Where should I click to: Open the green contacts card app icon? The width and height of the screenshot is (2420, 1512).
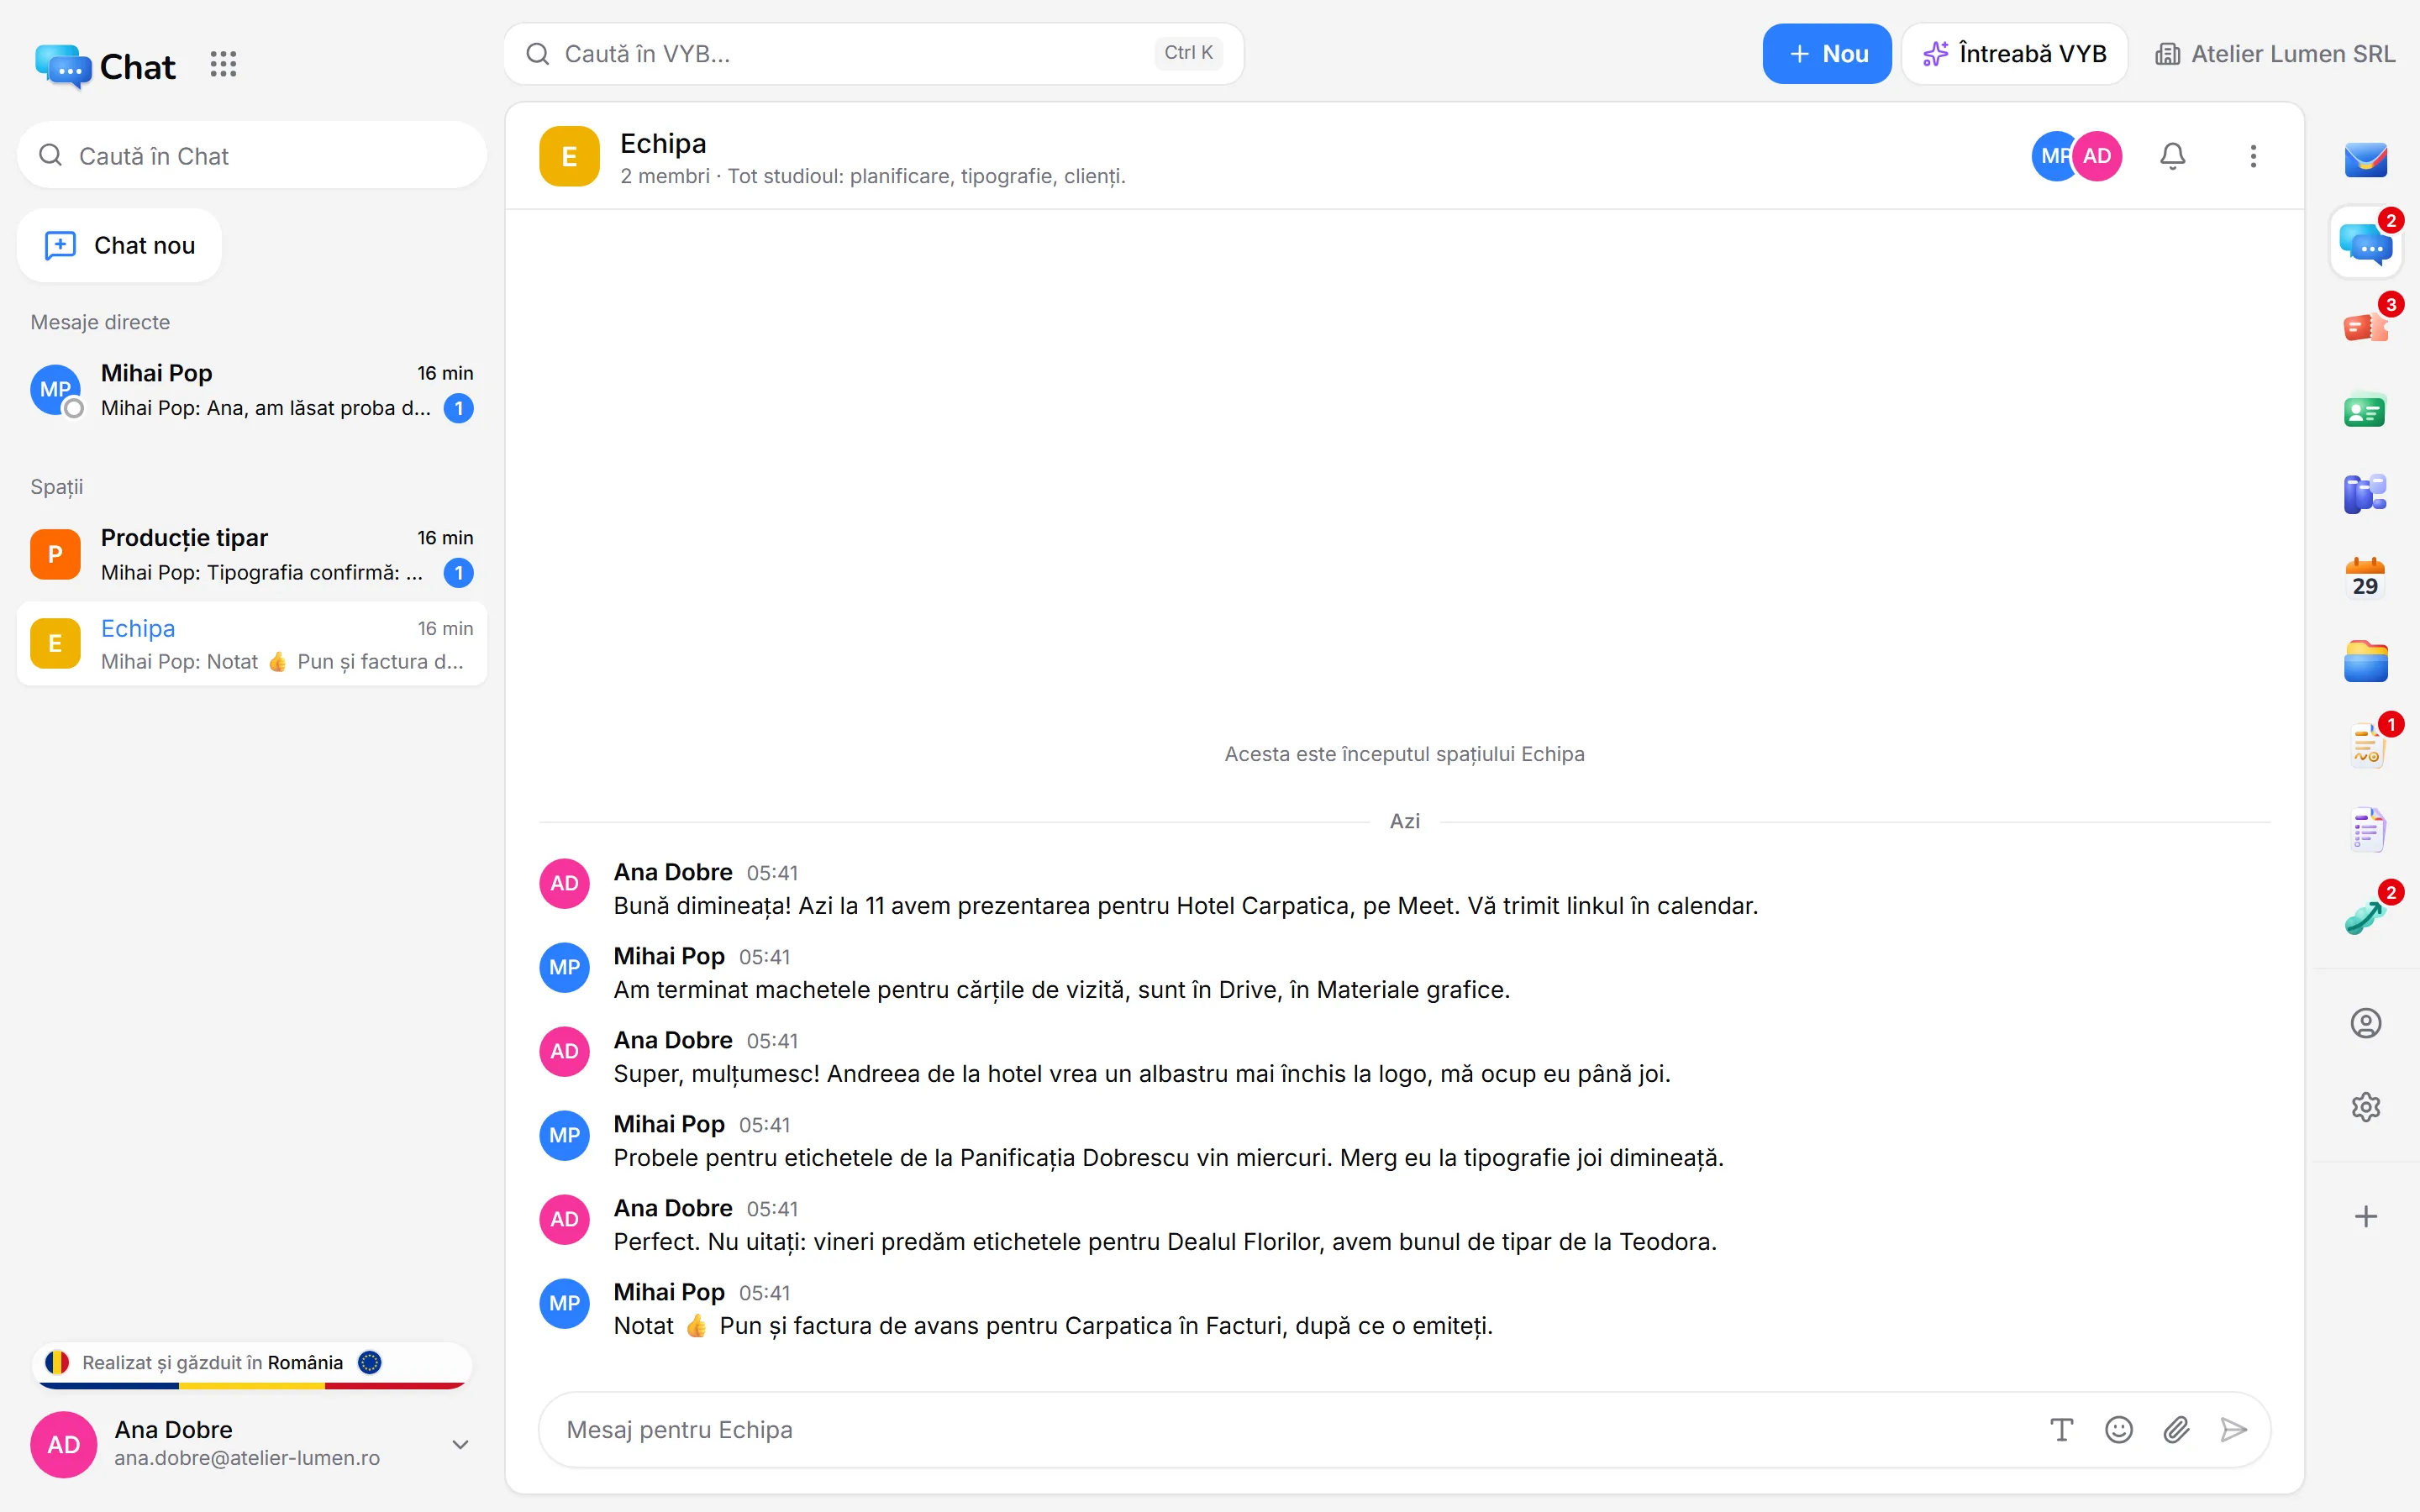point(2365,411)
